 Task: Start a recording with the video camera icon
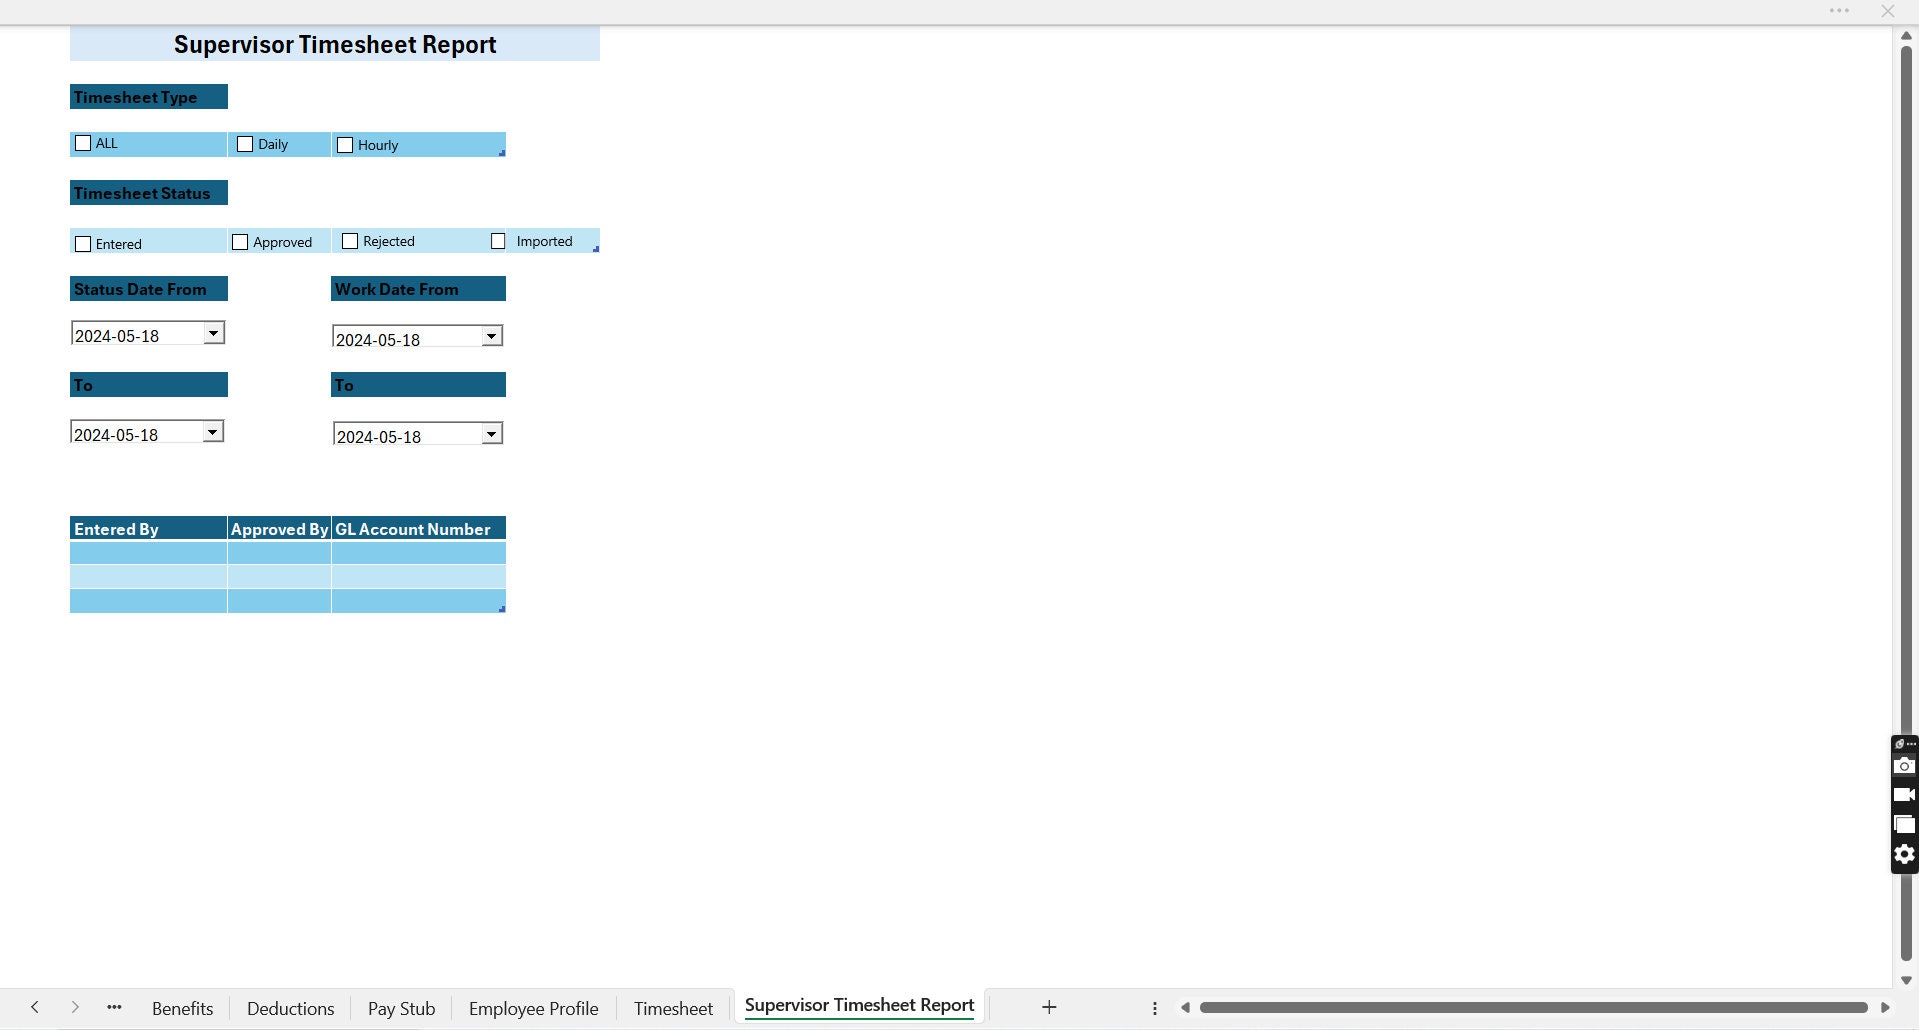[1905, 795]
